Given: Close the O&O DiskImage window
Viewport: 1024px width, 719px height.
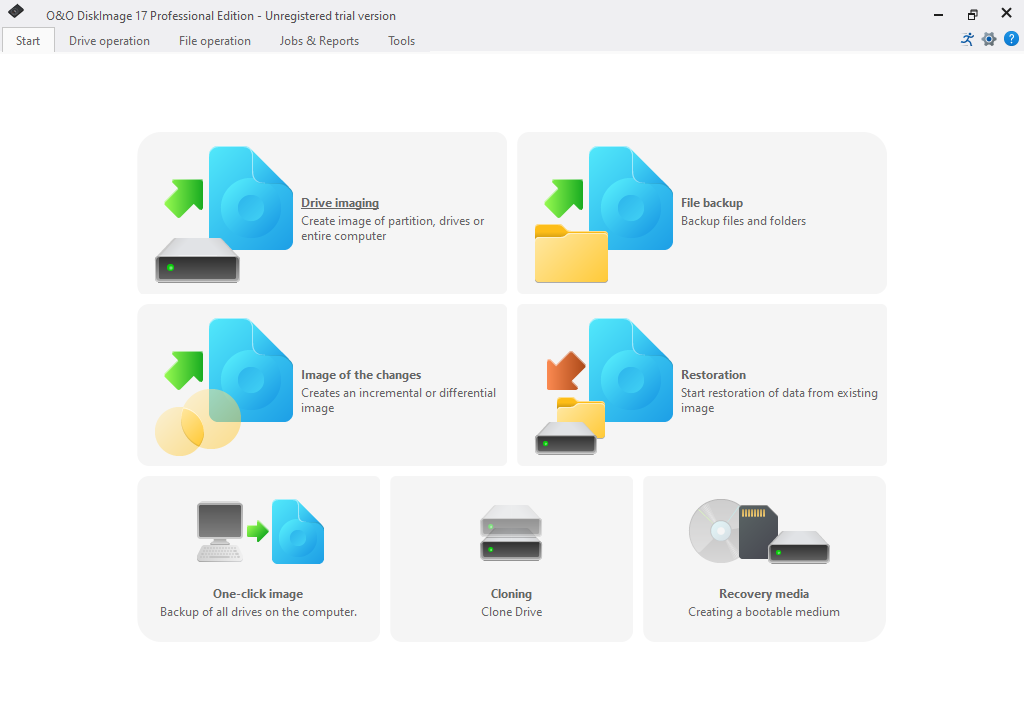Looking at the screenshot, I should tap(1006, 13).
